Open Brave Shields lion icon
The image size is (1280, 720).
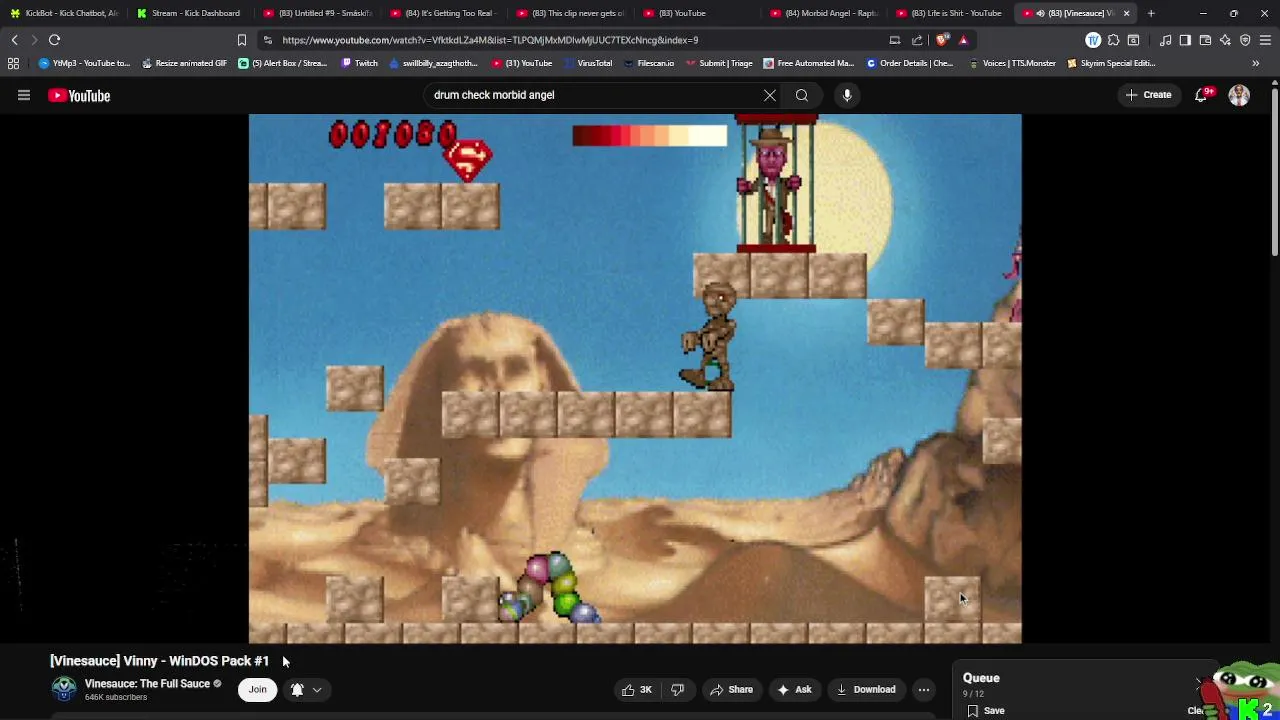942,40
